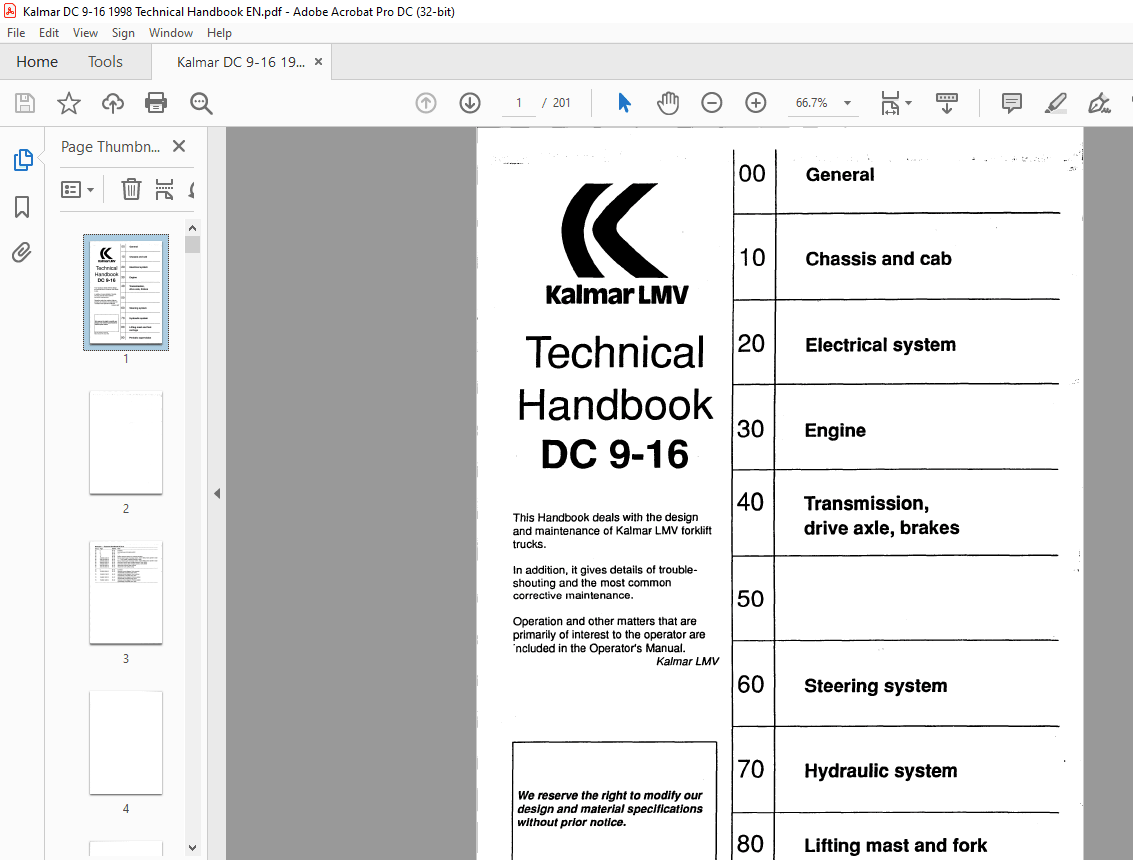
Task: Toggle the Attachments paperclip panel
Action: pyautogui.click(x=22, y=252)
